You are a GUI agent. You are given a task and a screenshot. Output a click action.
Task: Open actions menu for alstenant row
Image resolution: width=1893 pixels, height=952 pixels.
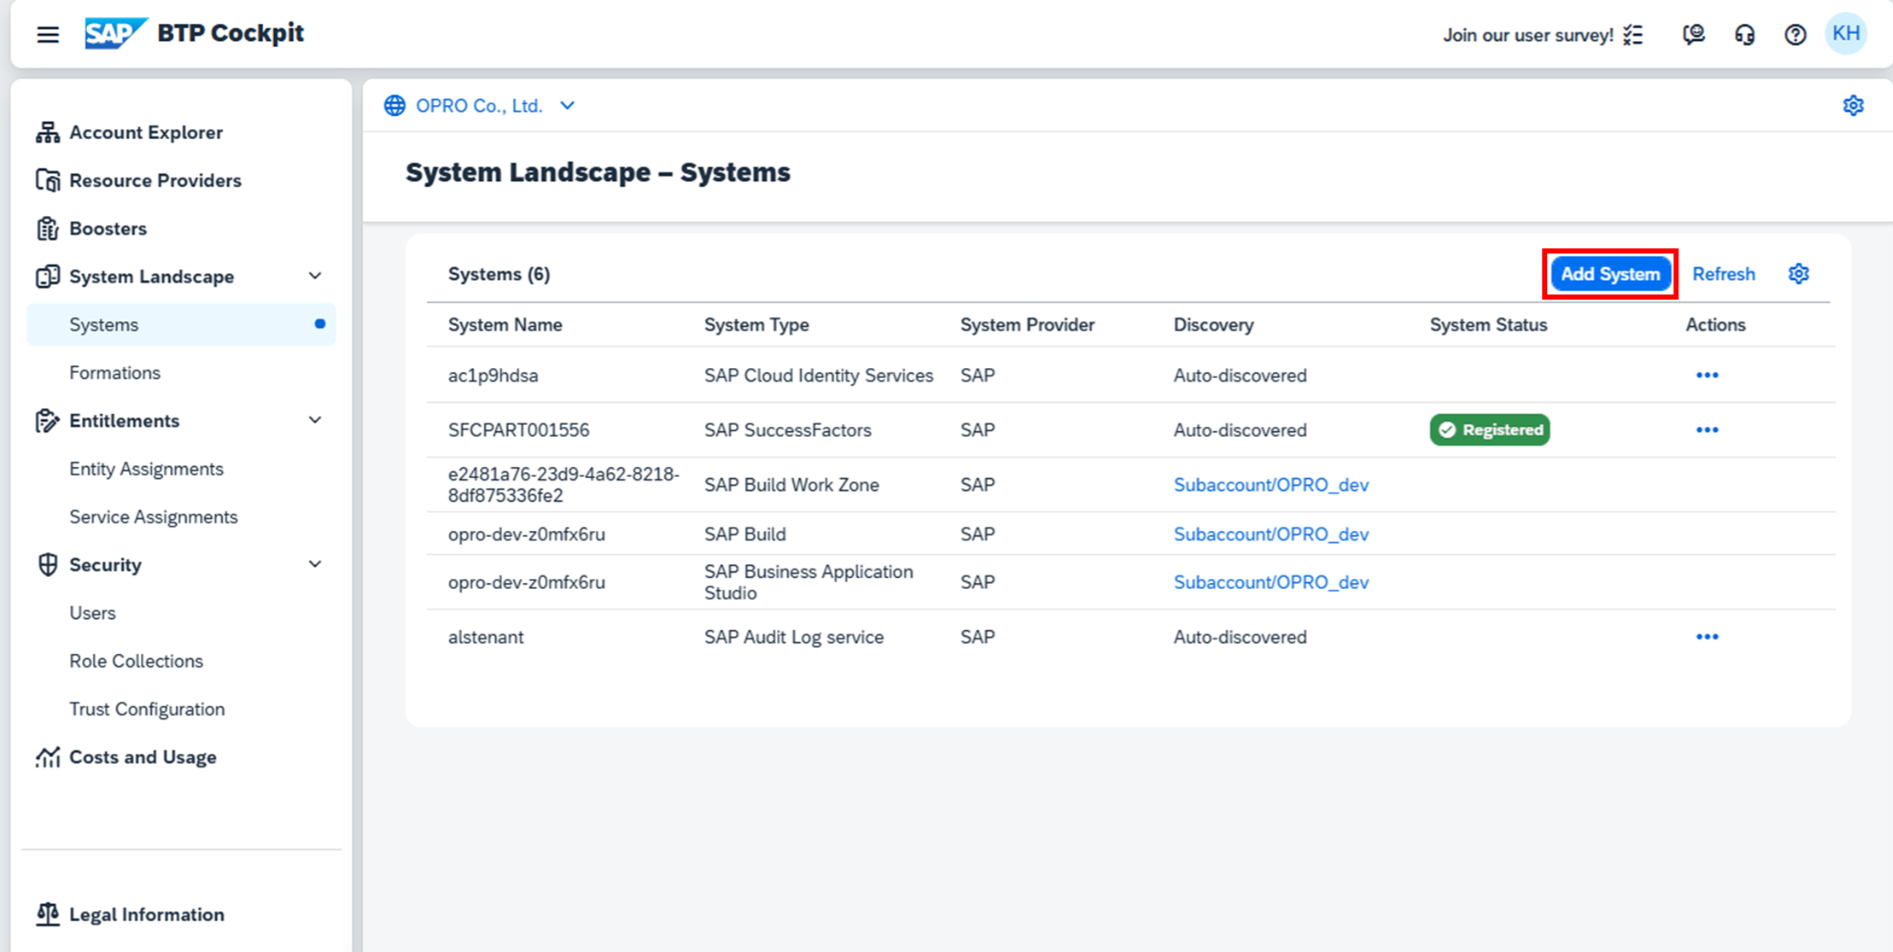(x=1706, y=637)
